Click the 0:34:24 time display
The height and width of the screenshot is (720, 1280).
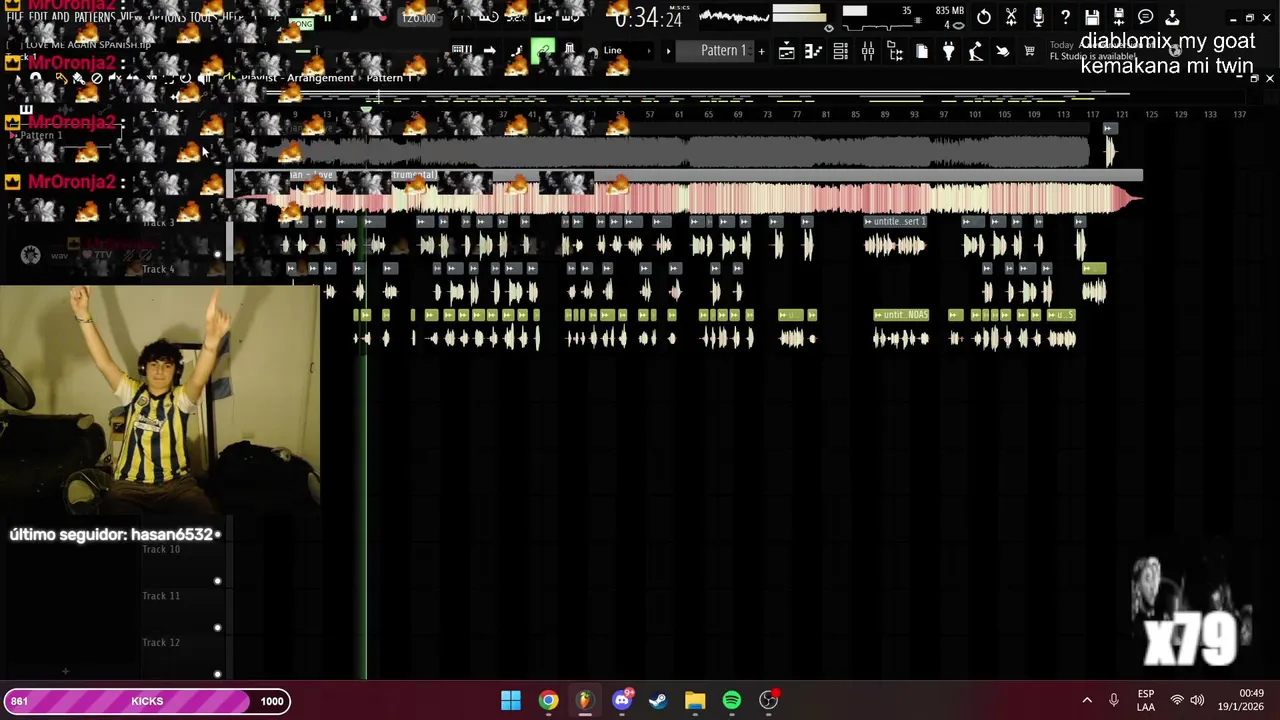pos(648,18)
